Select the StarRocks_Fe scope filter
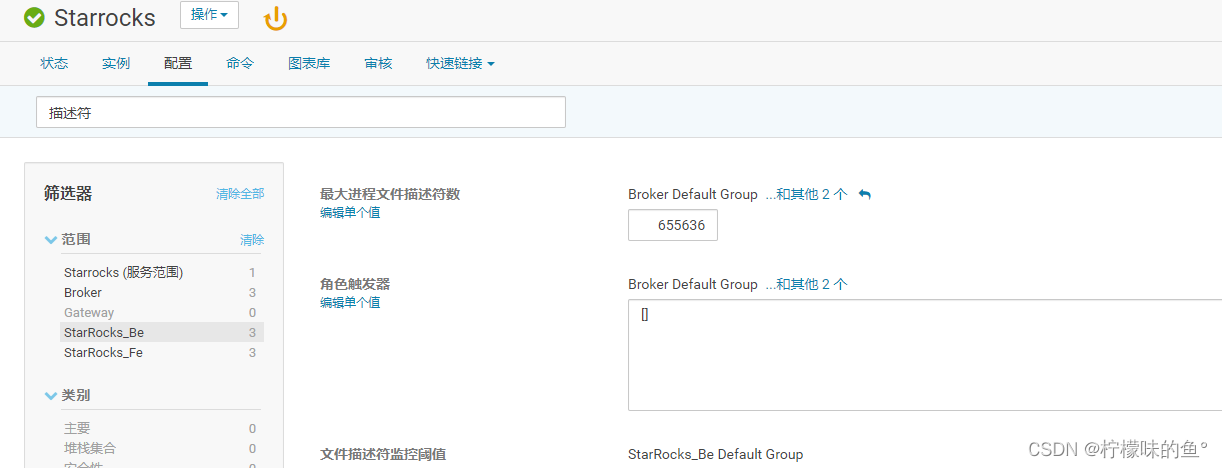Screen dimensions: 1222x468 tap(160, 352)
